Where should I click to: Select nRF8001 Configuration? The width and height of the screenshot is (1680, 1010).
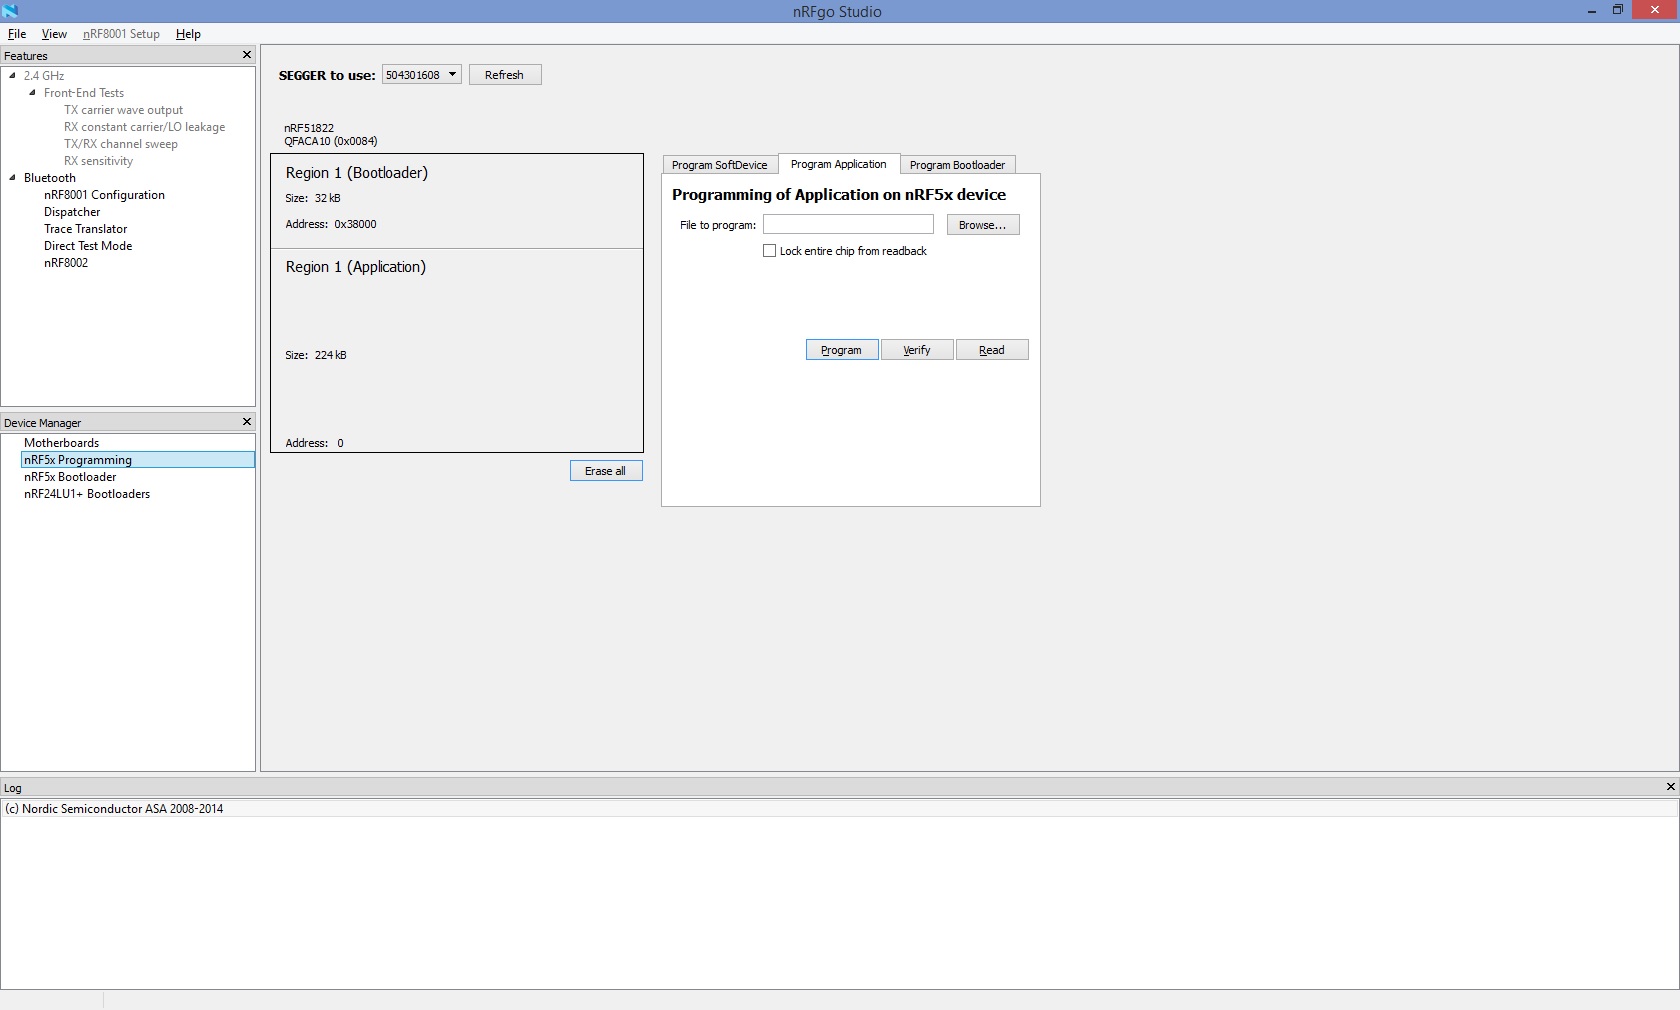coord(104,195)
